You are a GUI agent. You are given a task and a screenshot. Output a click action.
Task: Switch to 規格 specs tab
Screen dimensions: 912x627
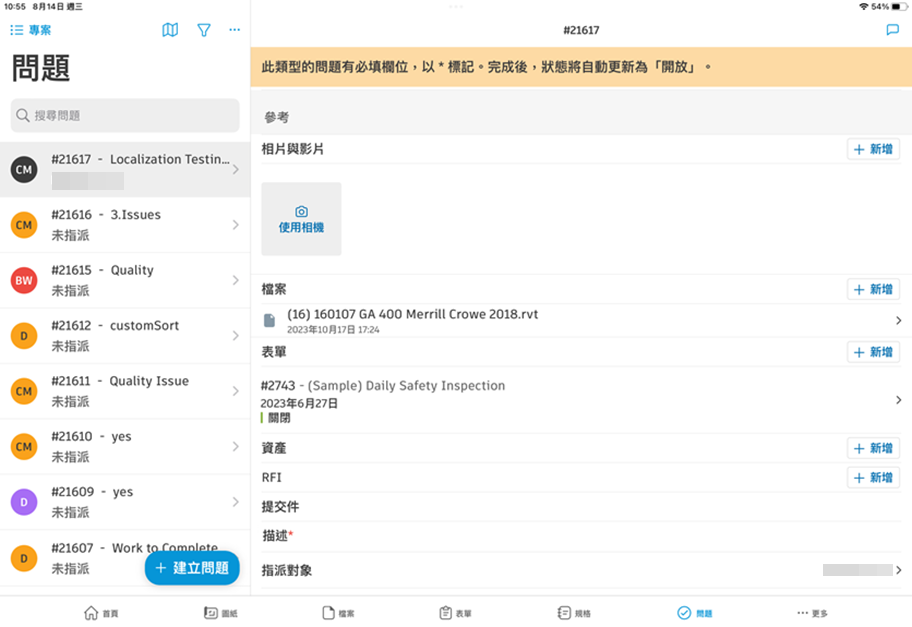574,613
